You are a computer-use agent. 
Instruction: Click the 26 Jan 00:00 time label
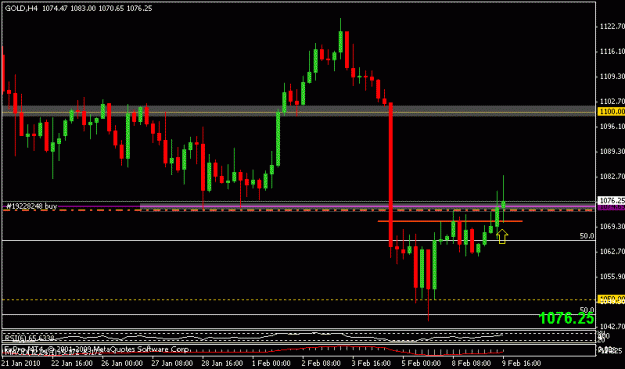[122, 363]
